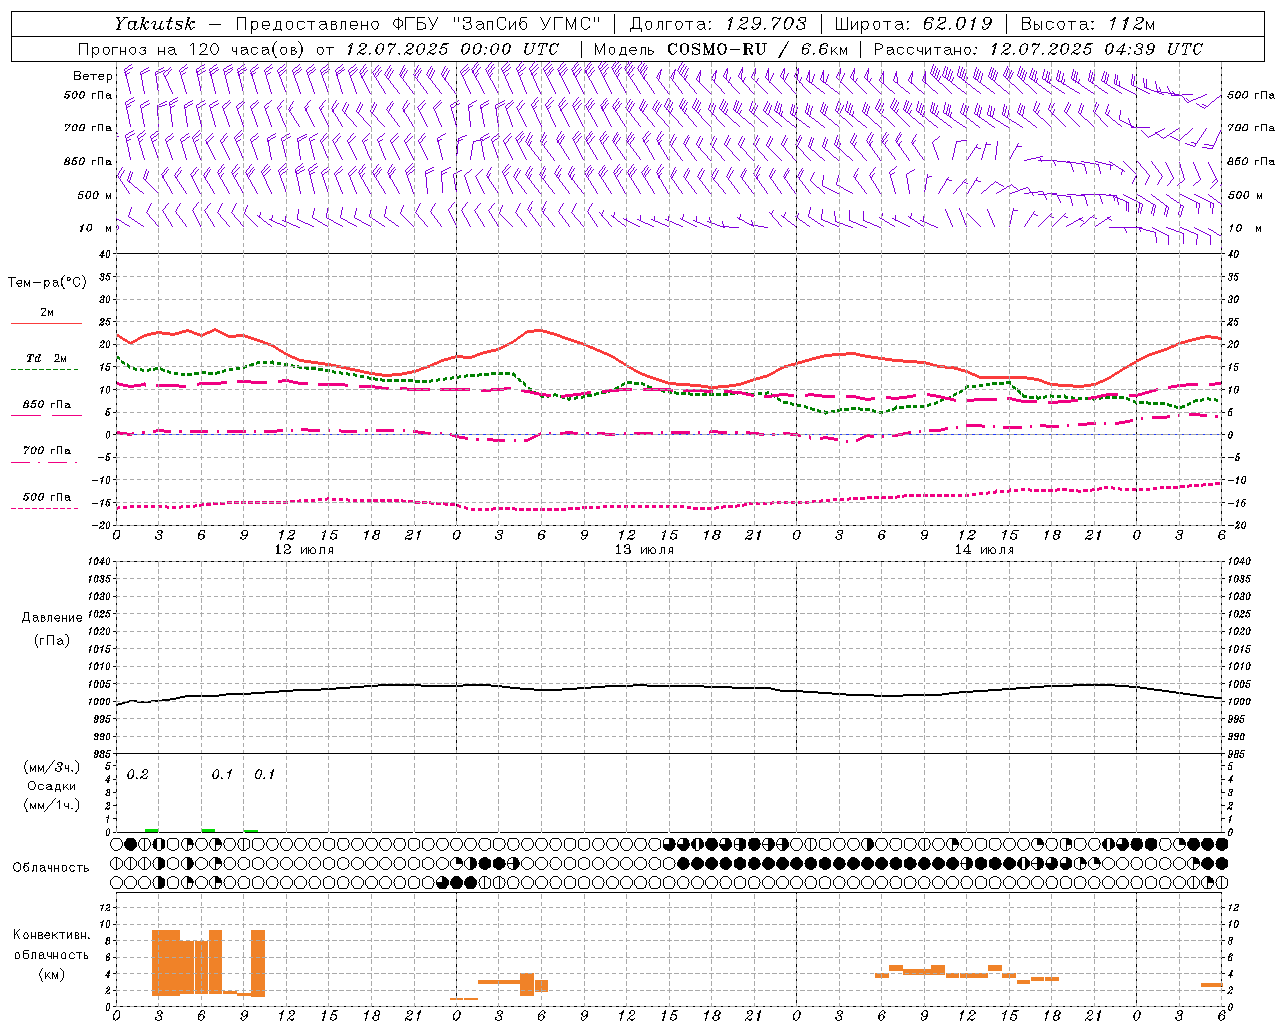This screenshot has width=1280, height=1024.
Task: Click the 700 гПа entry in temperature legend
Action: tap(46, 450)
